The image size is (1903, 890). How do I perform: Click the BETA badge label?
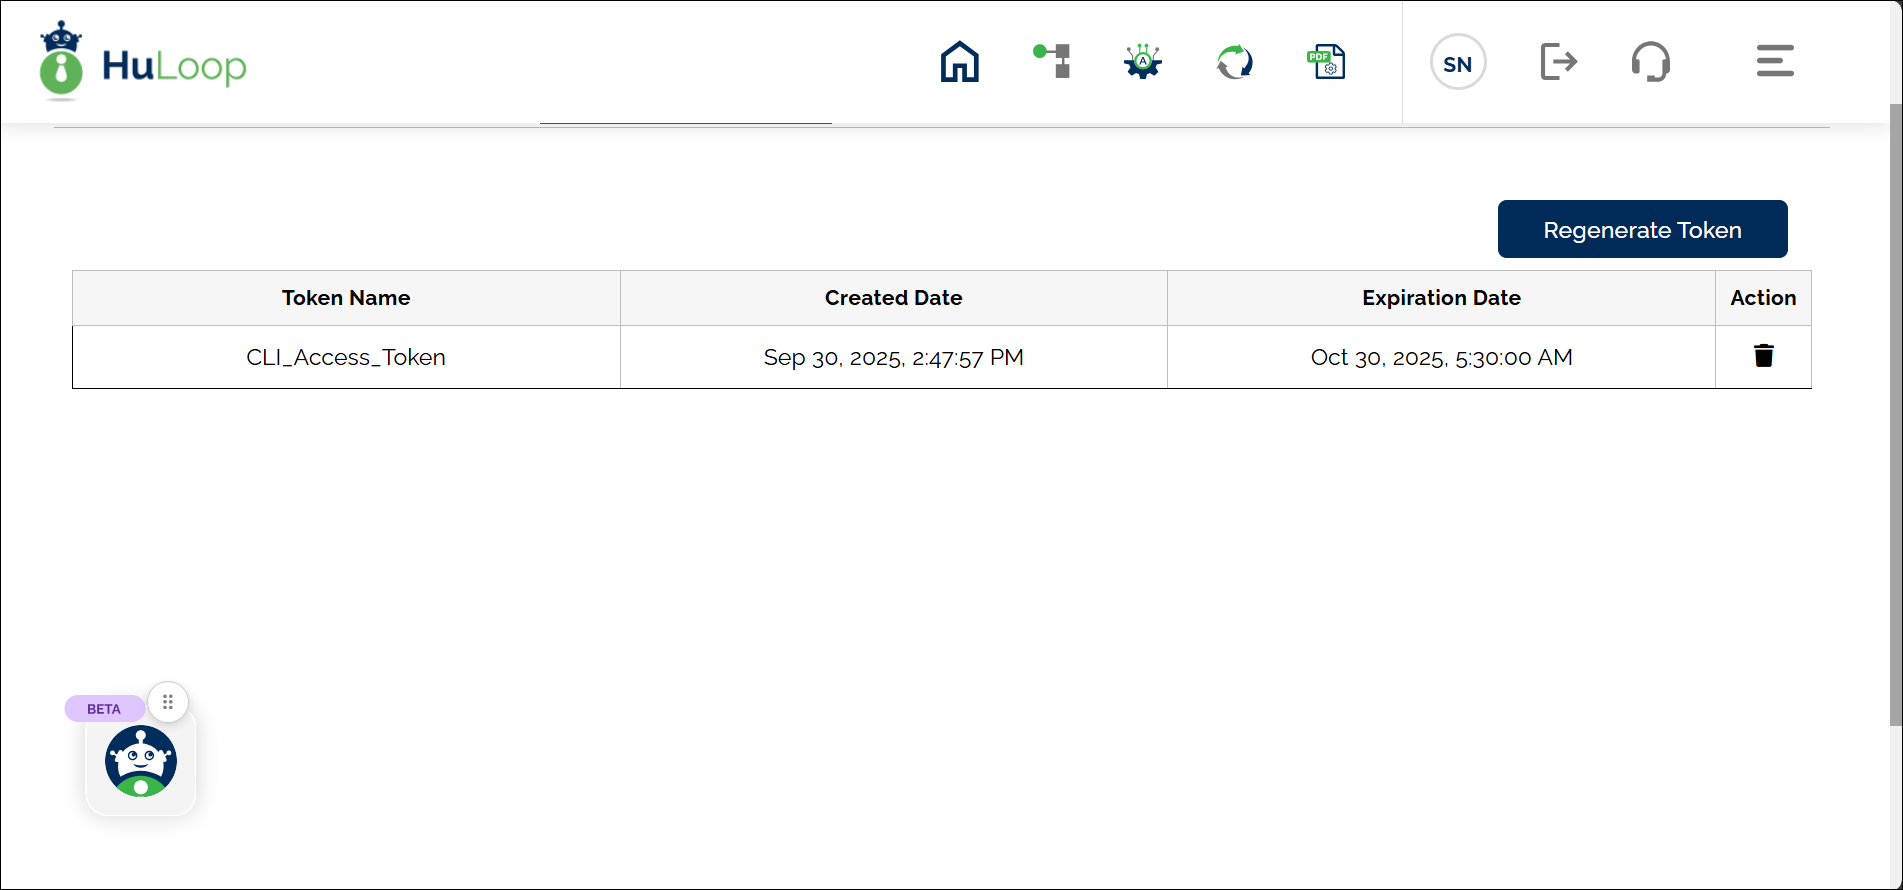click(x=104, y=709)
